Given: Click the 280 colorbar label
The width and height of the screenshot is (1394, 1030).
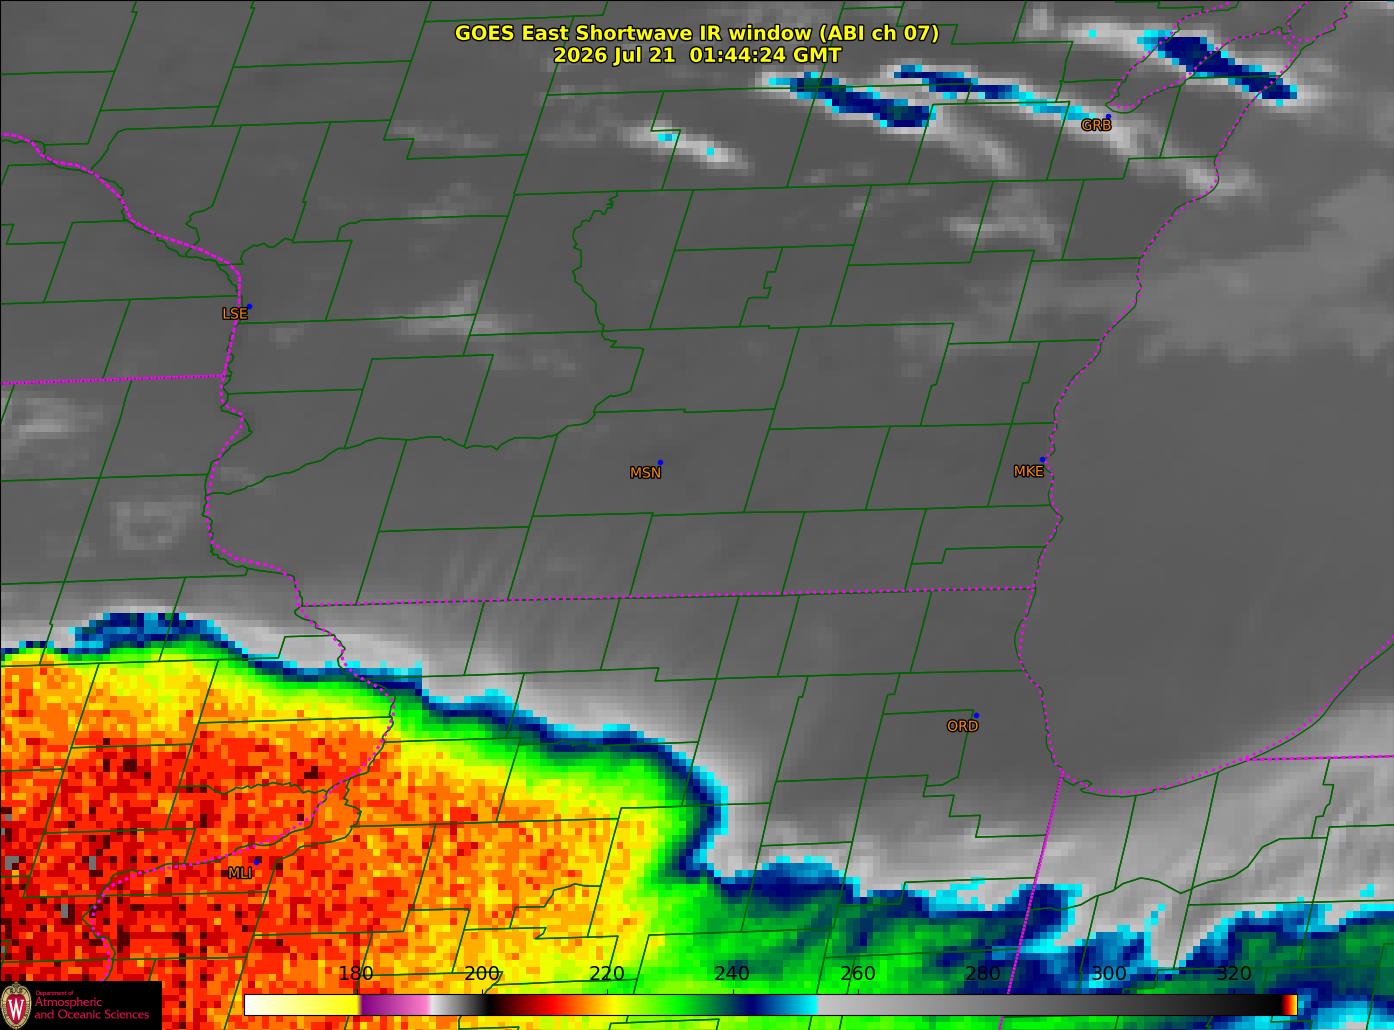Looking at the screenshot, I should coord(983,974).
